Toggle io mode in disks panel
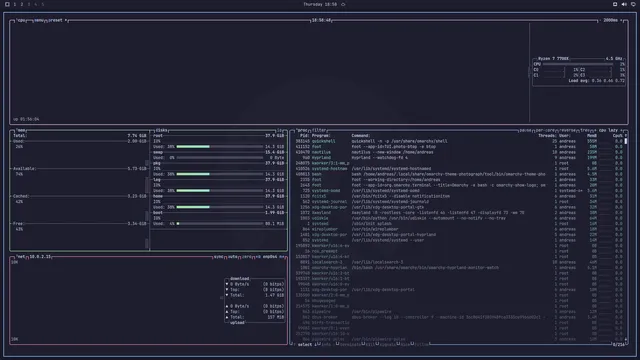 point(280,130)
